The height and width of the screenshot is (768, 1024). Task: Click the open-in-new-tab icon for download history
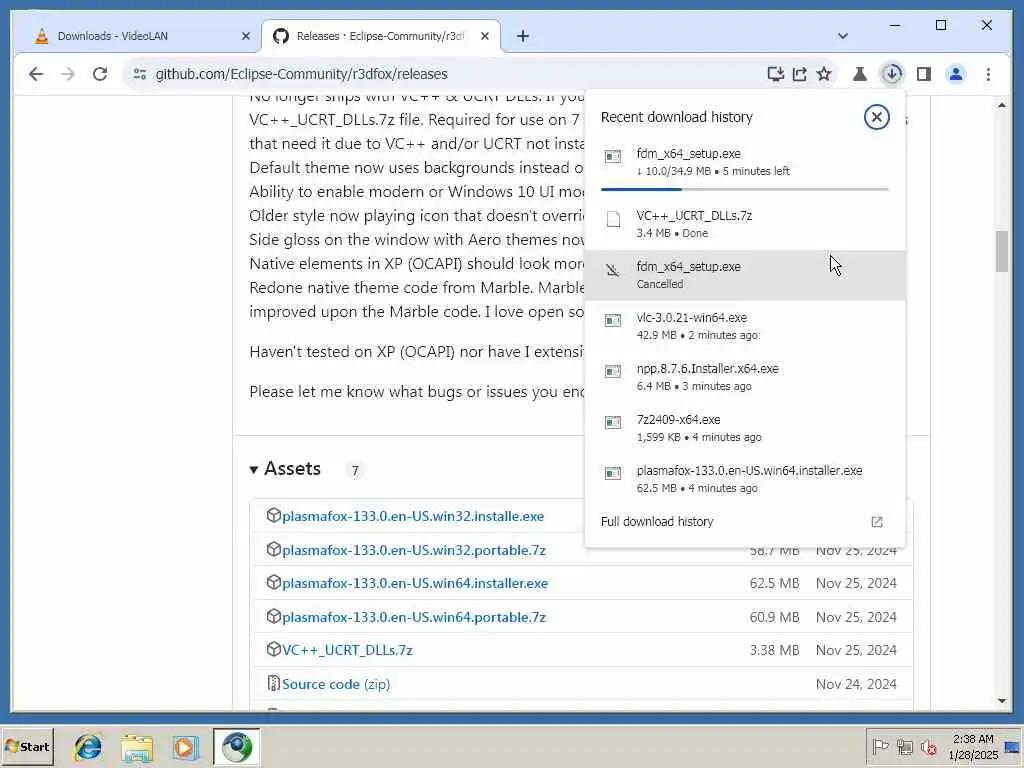click(876, 522)
